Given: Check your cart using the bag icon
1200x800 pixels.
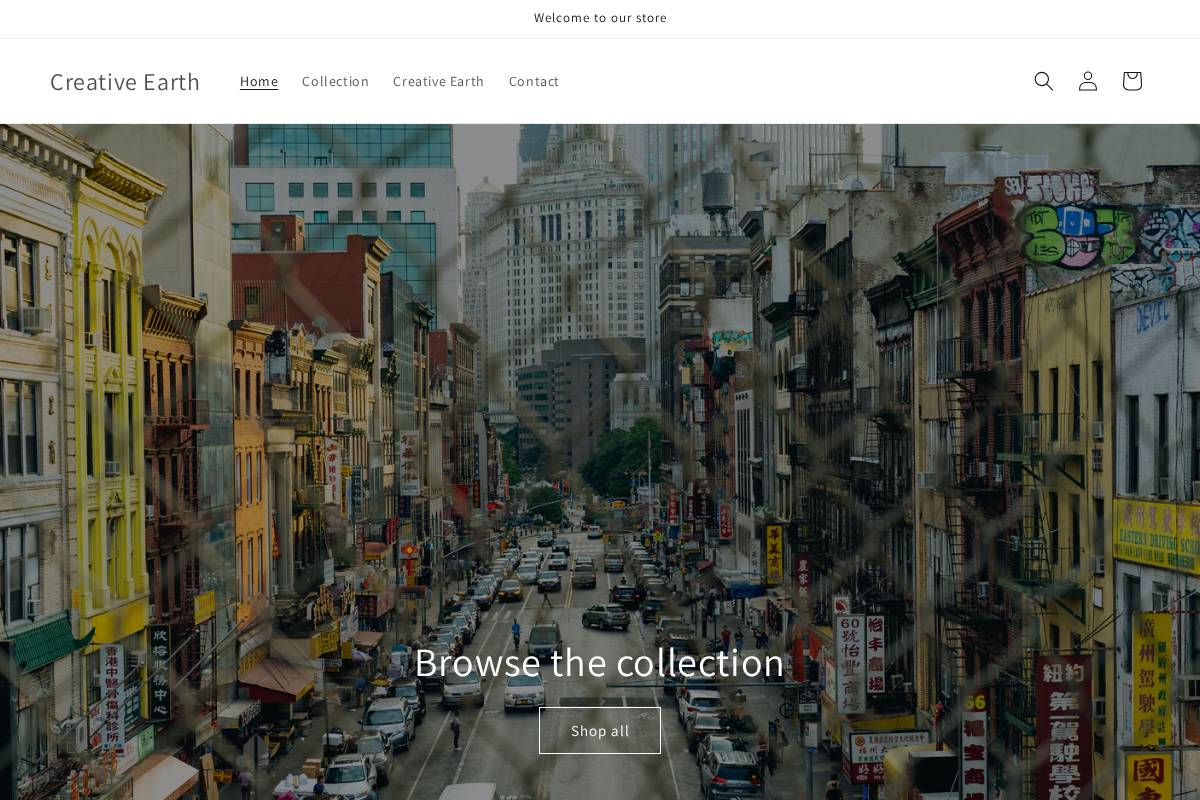Looking at the screenshot, I should coord(1131,81).
